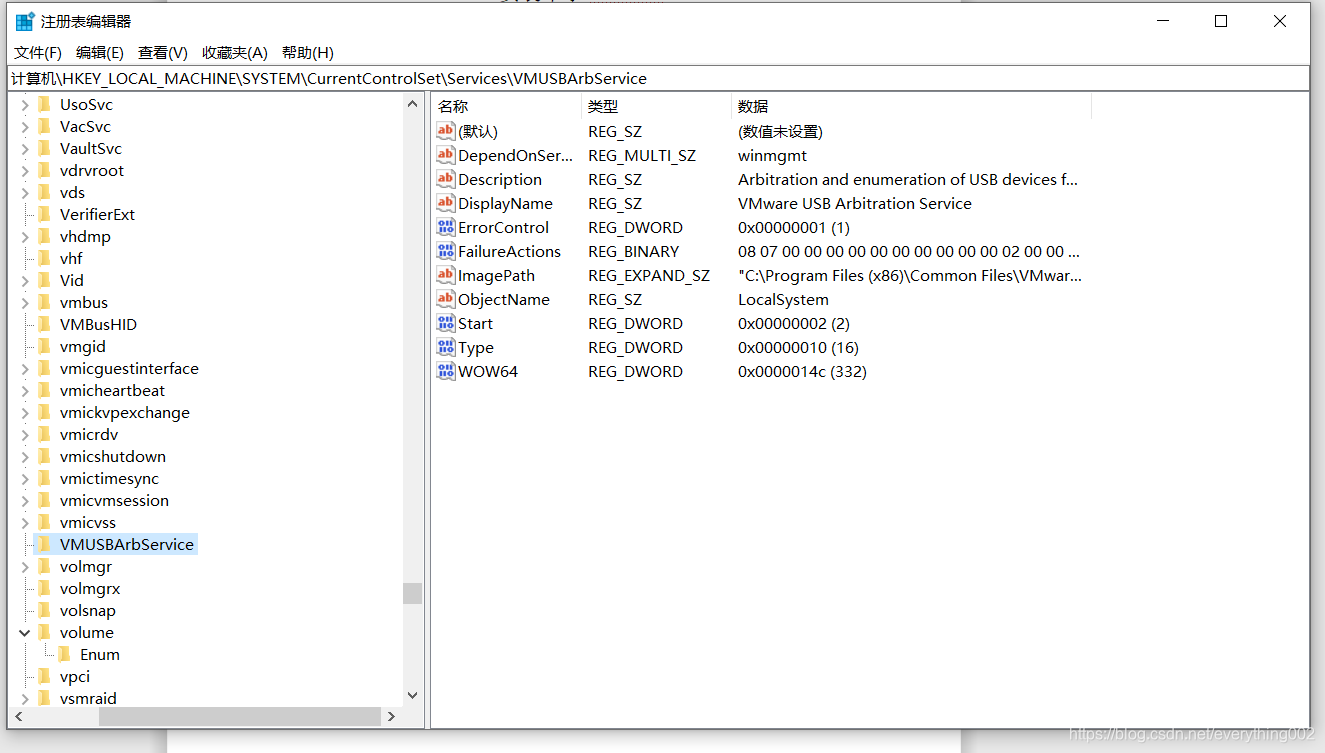Click the string icon of the Description value
Viewport: 1325px width, 753px height.
(446, 179)
